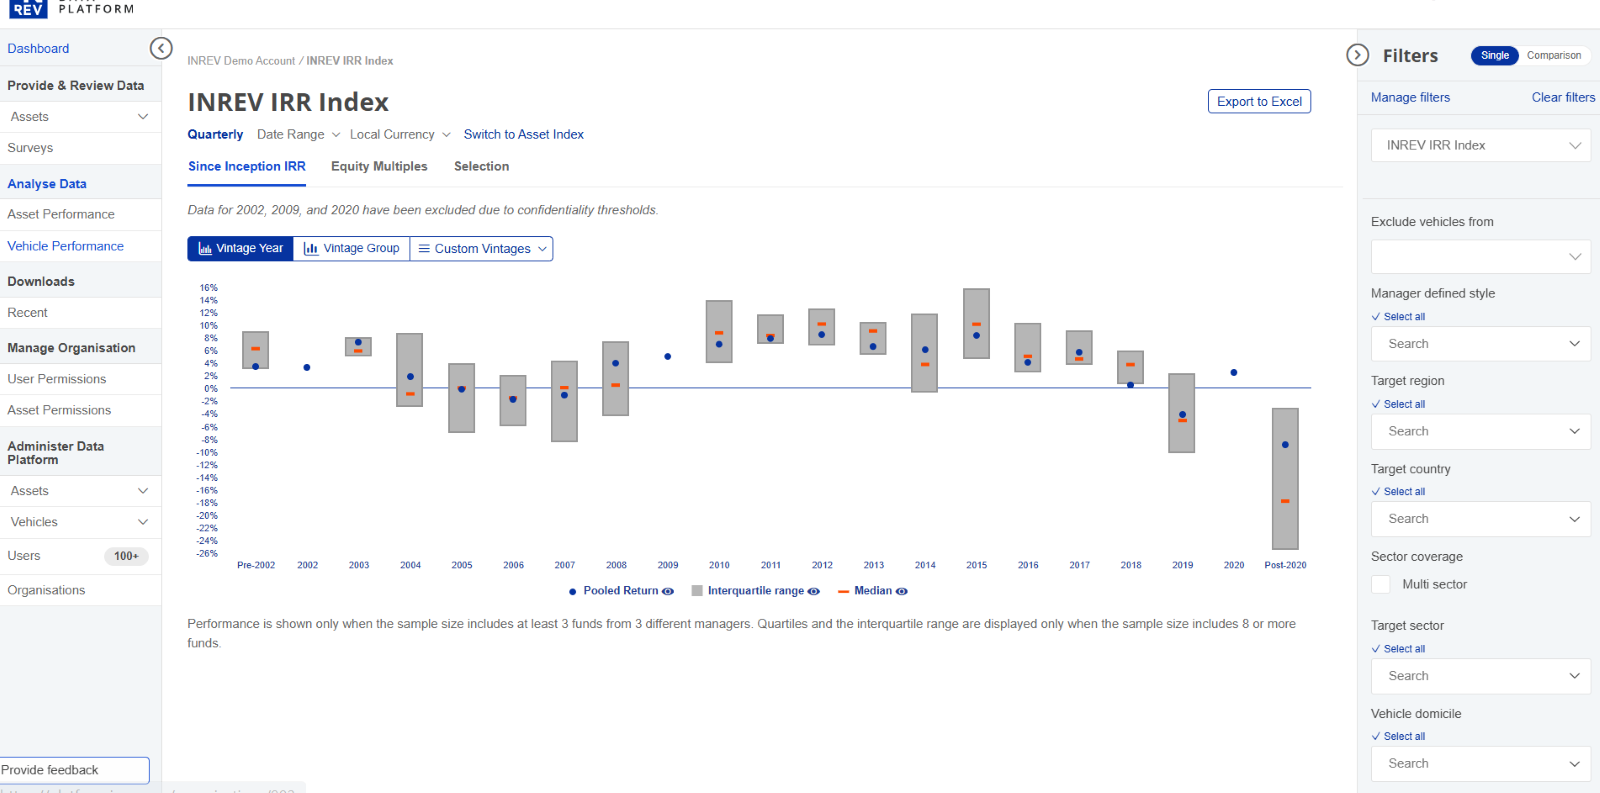Open the Local Currency dropdown
1600x793 pixels.
(400, 135)
